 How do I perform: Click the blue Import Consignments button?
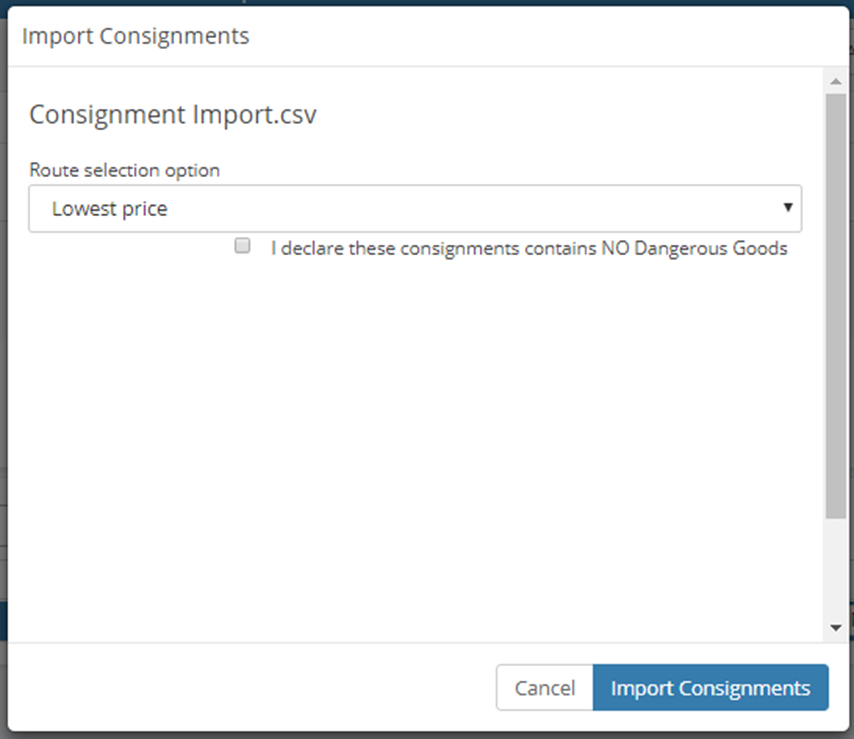tap(711, 687)
